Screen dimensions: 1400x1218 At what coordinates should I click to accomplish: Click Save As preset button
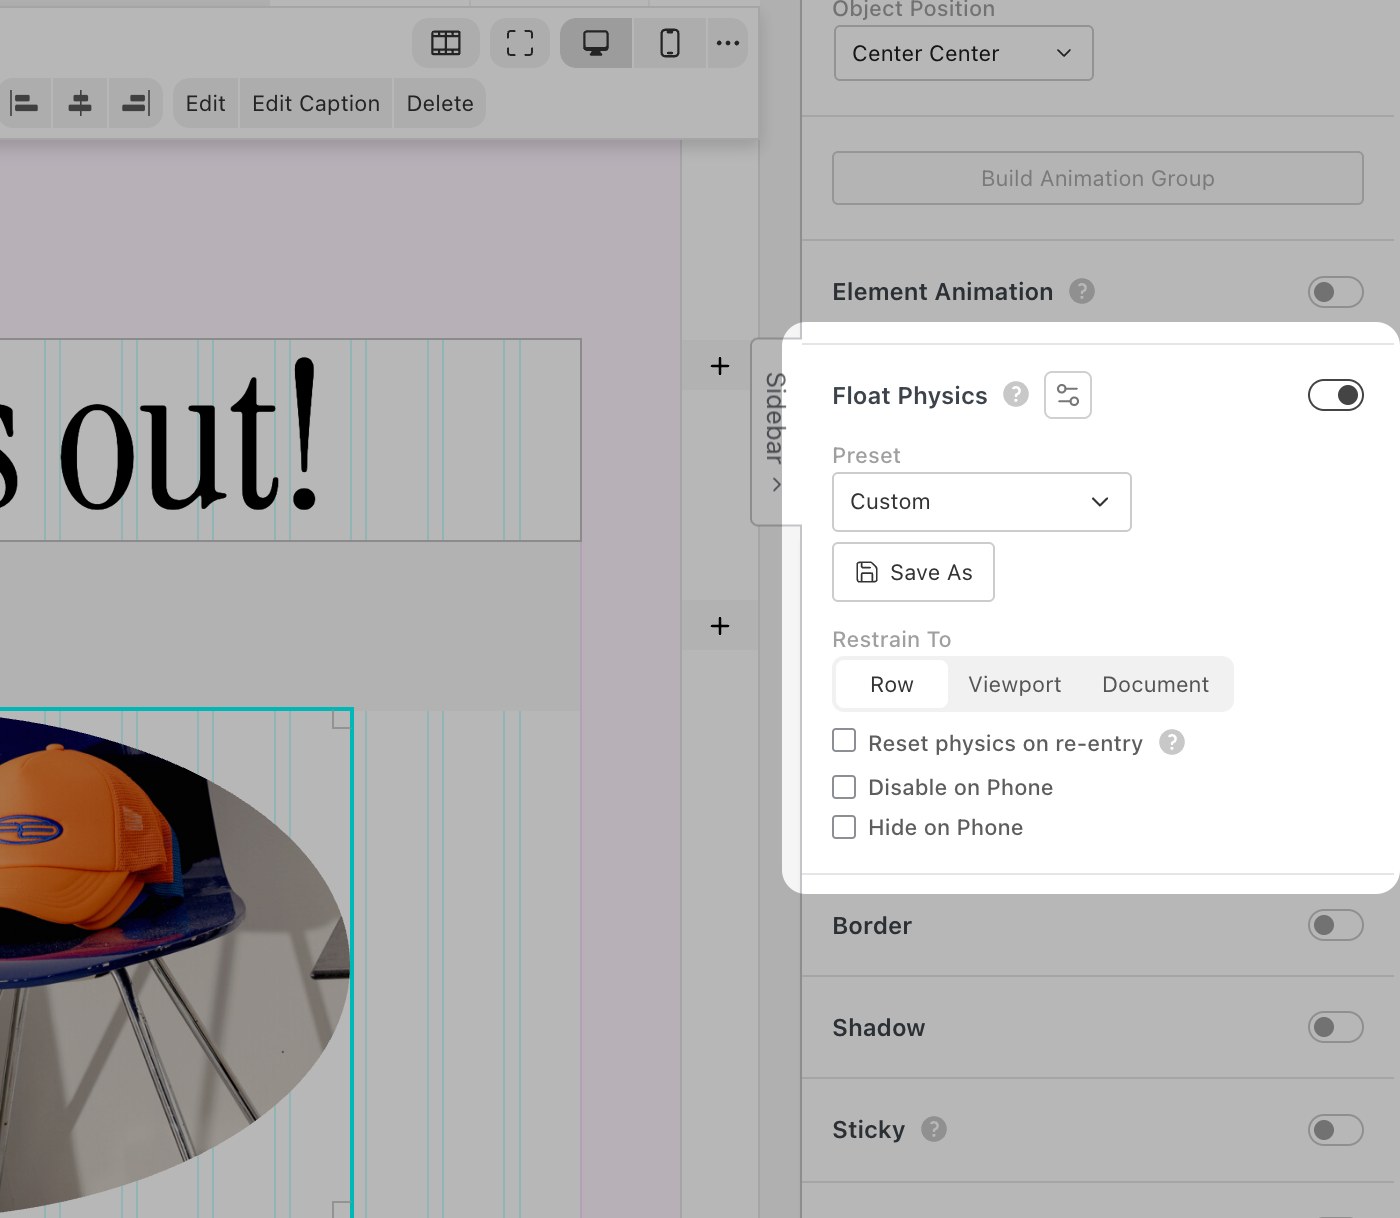[x=913, y=572]
